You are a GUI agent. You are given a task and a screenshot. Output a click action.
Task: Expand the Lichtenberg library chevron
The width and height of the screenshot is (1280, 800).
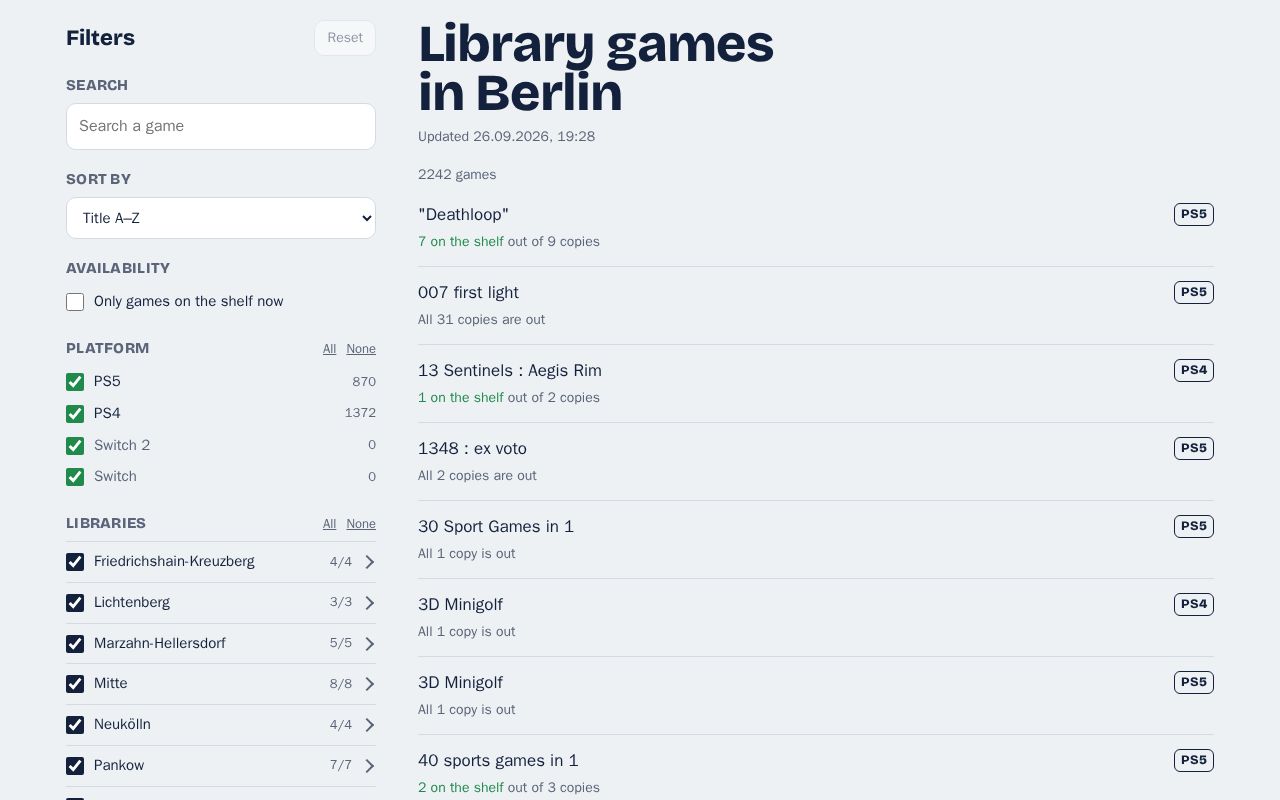pyautogui.click(x=369, y=603)
